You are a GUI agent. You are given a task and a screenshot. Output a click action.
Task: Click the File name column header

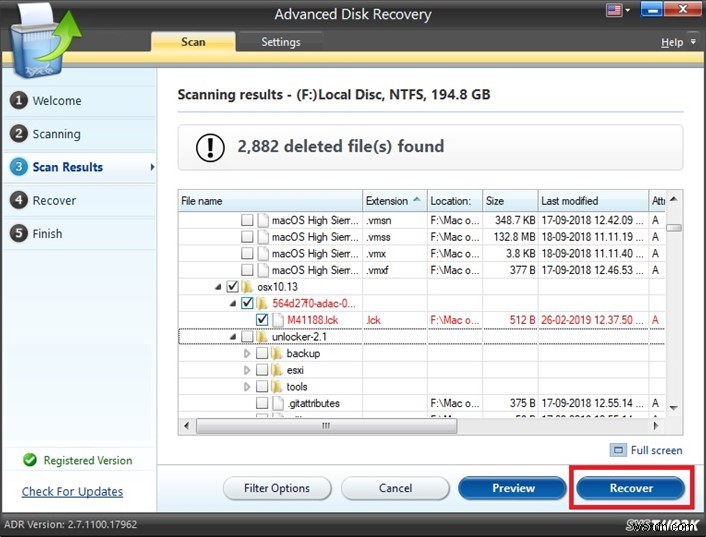(x=270, y=201)
